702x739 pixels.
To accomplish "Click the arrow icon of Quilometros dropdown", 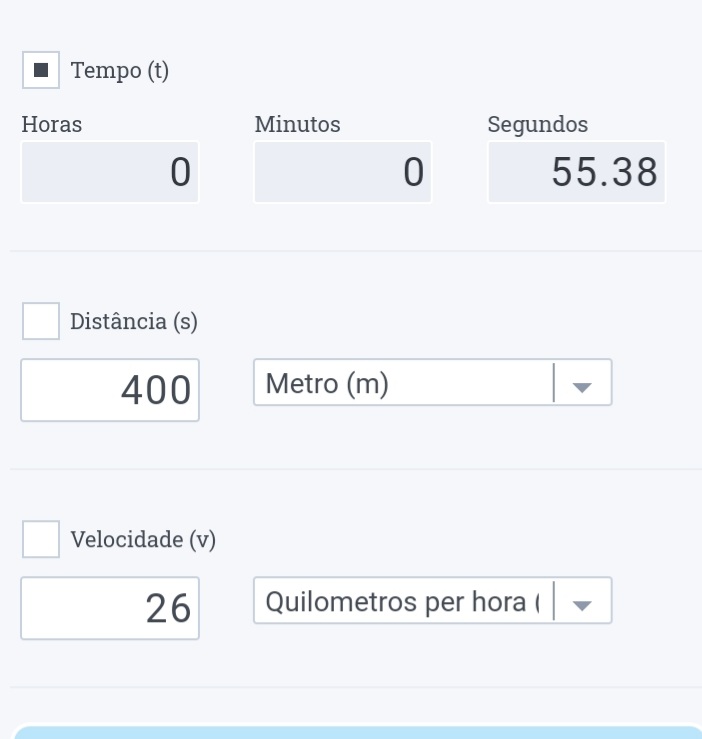I will point(582,605).
